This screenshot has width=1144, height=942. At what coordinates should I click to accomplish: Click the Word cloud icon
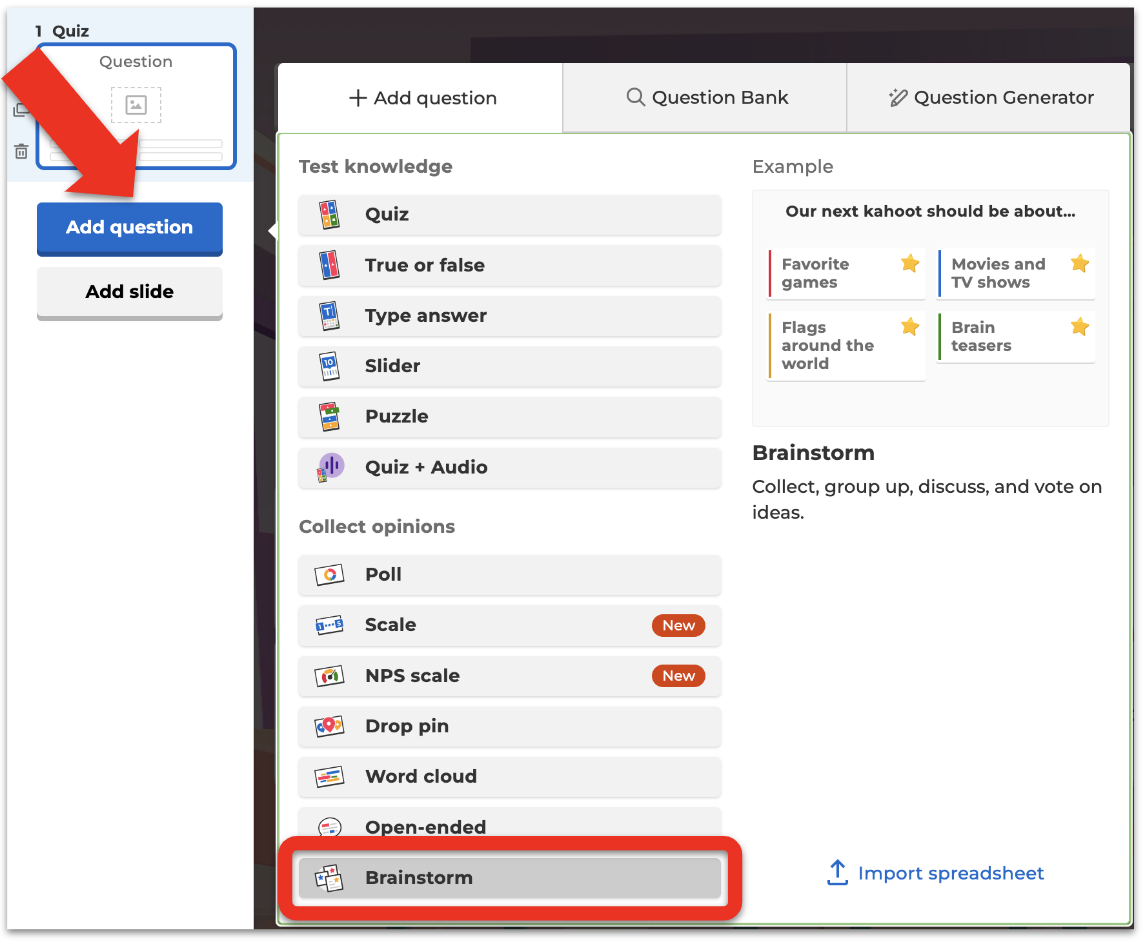click(330, 776)
